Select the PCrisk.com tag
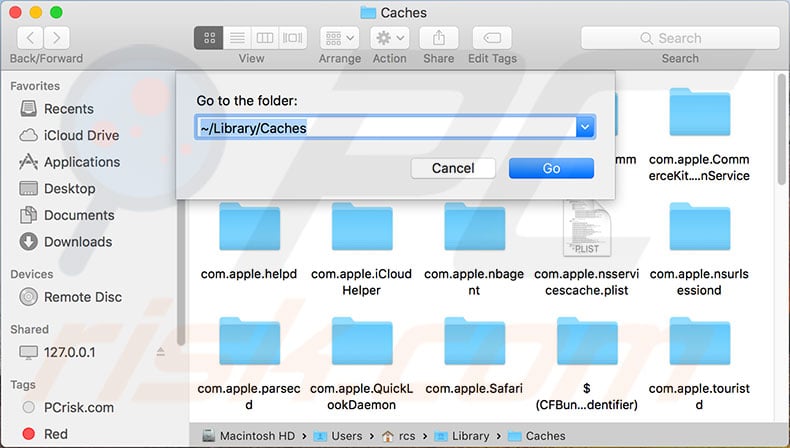 pos(69,407)
